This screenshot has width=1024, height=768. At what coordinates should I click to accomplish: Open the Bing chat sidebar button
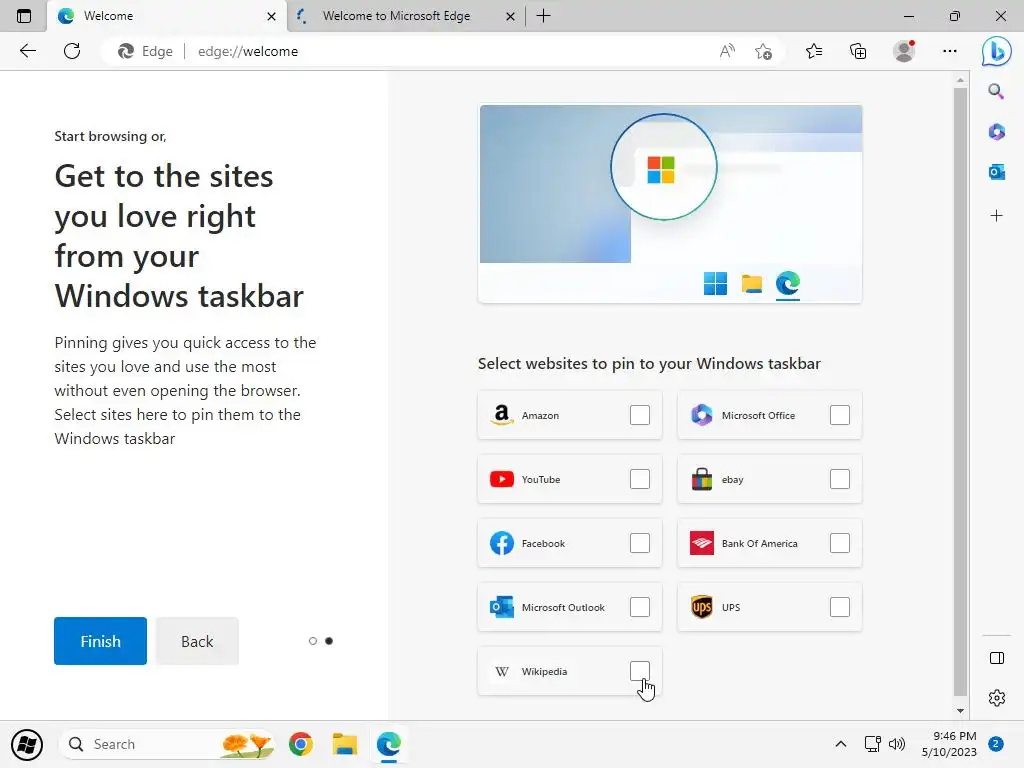coord(997,51)
